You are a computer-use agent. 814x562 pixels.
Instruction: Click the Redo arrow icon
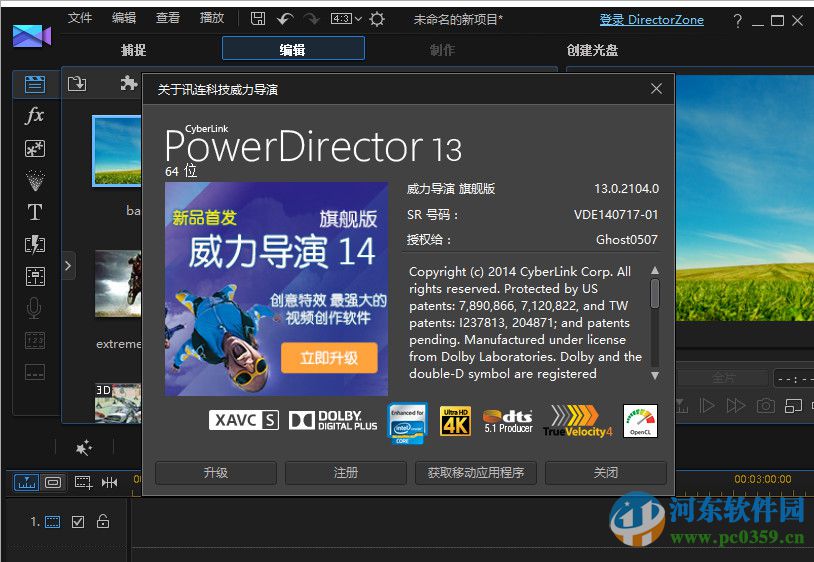click(311, 19)
